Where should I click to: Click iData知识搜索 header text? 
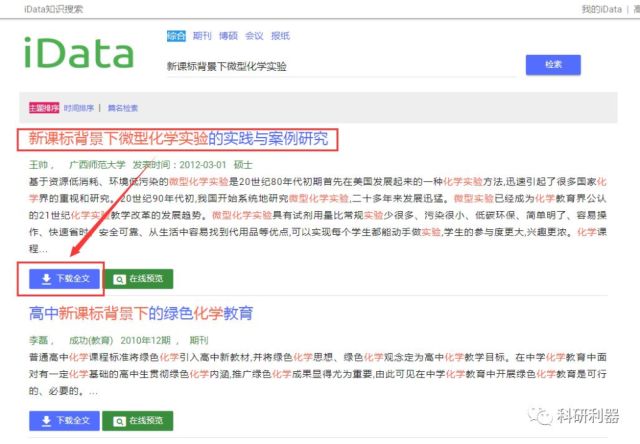[53, 9]
